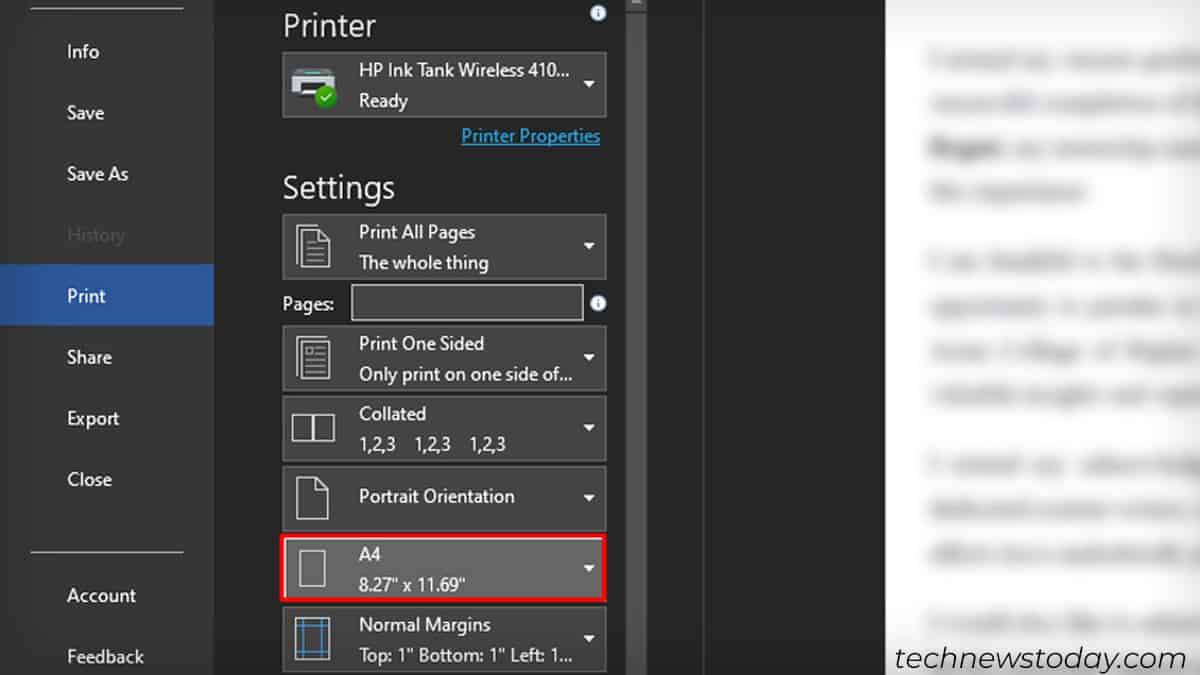Open the Collated options dropdown

(591, 428)
